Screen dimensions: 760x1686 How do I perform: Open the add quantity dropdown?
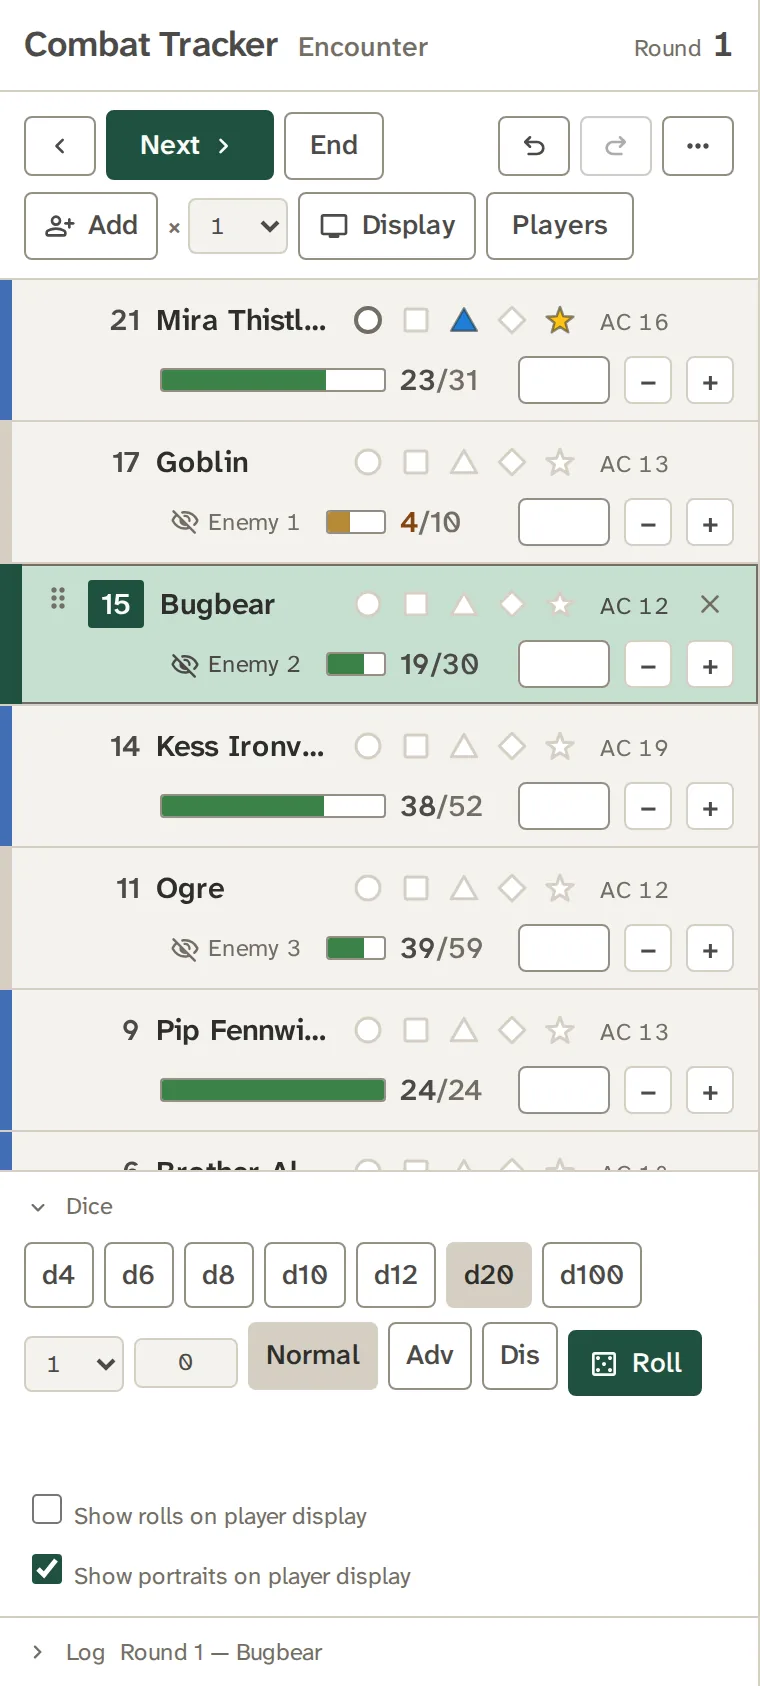238,226
